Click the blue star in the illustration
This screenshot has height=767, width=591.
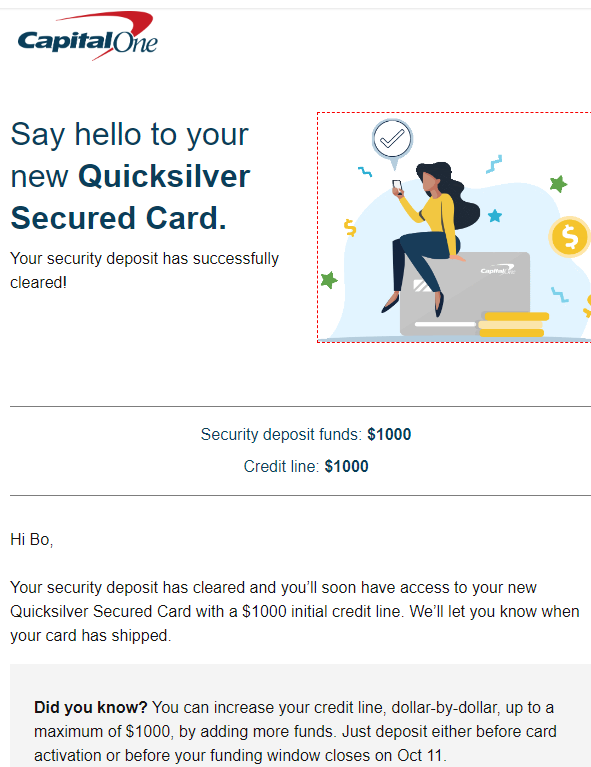tap(495, 216)
